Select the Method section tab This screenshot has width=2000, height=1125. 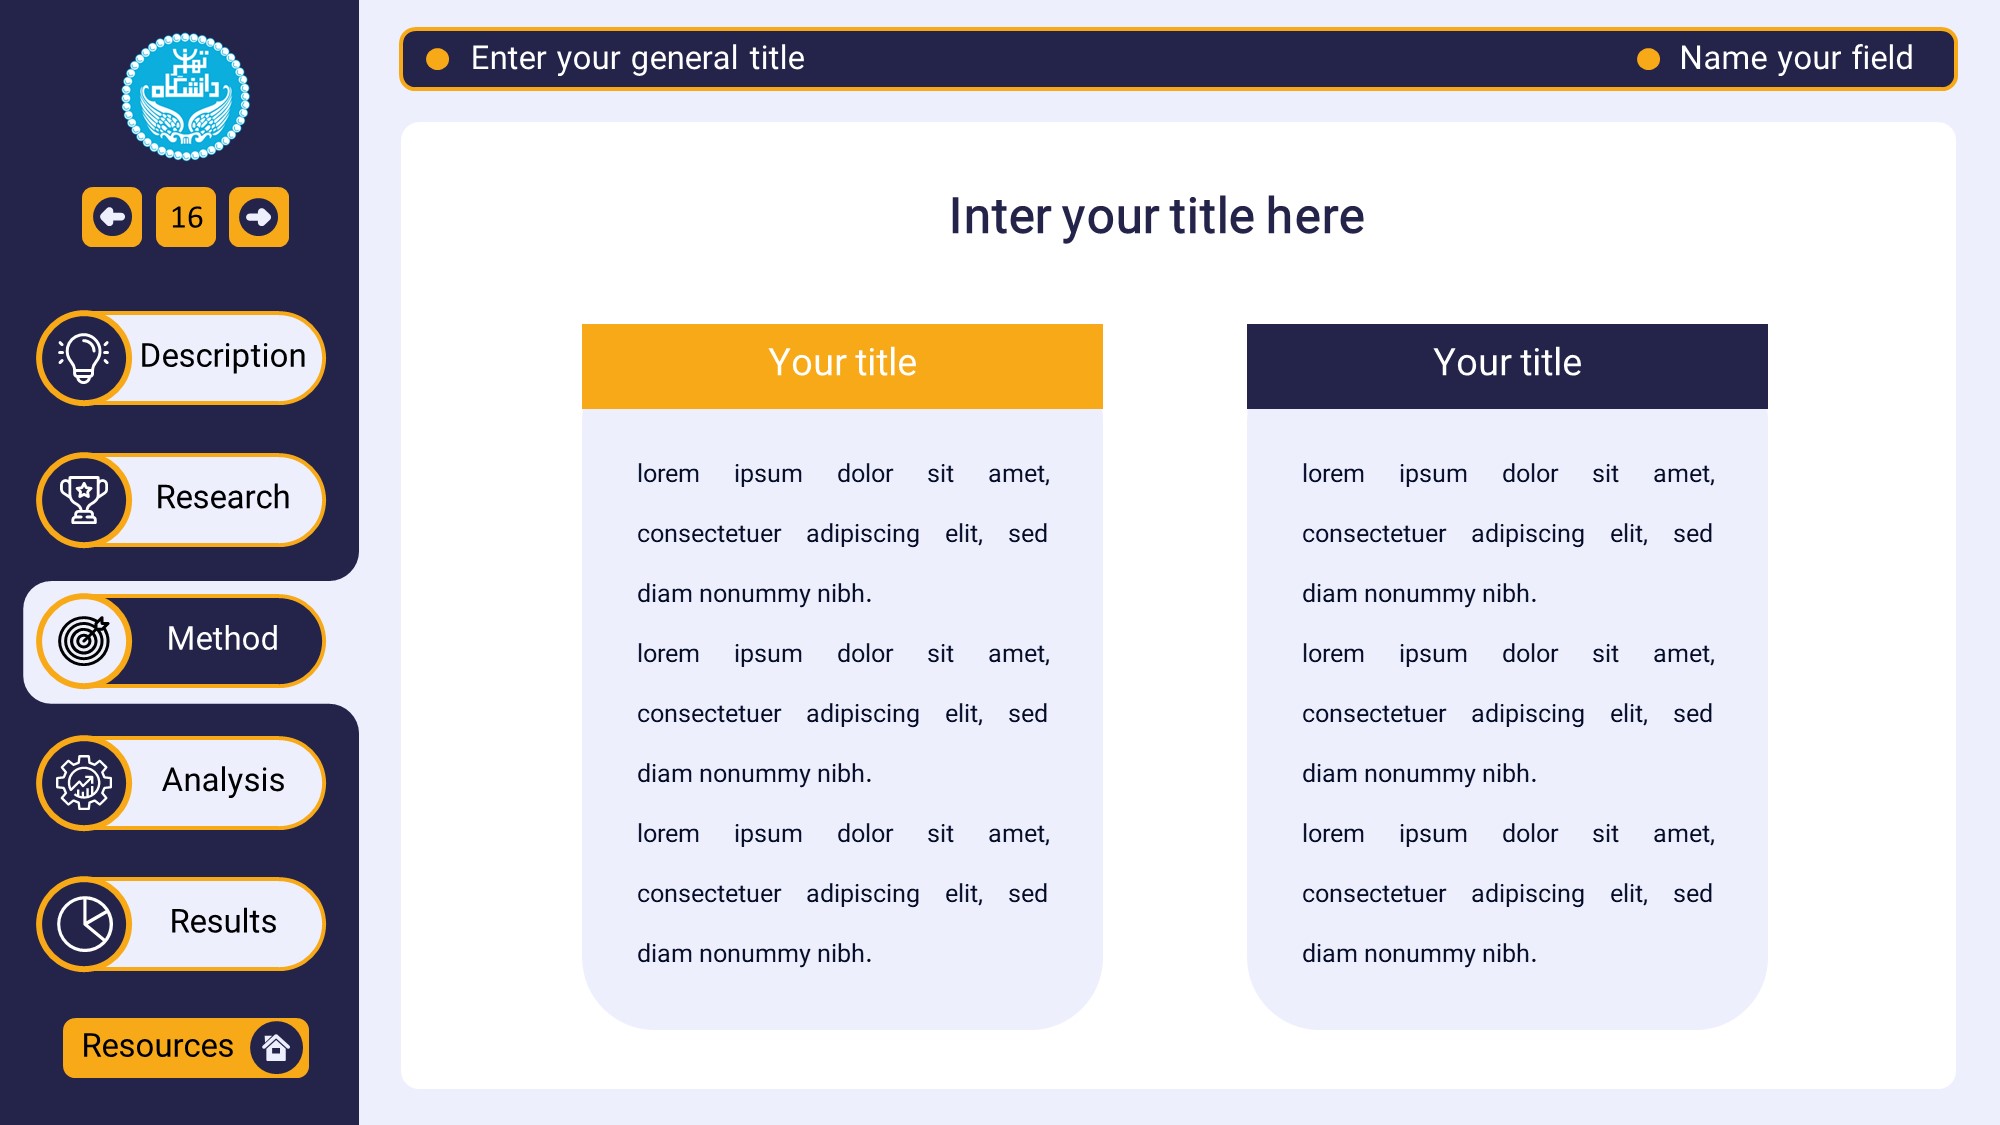point(222,639)
